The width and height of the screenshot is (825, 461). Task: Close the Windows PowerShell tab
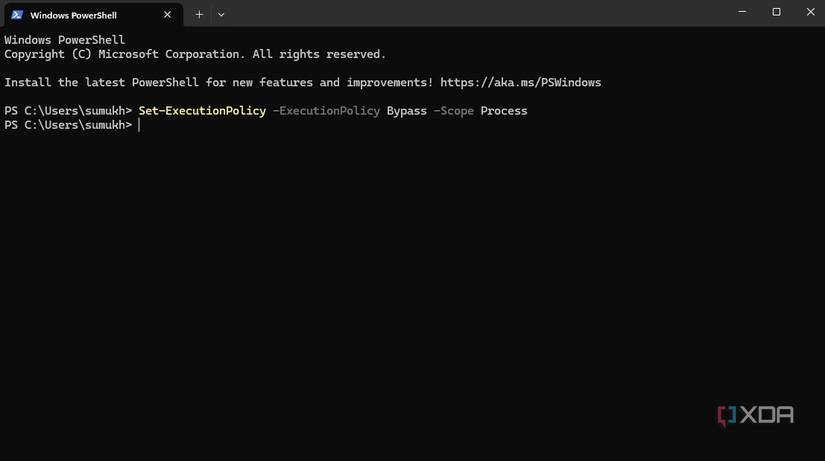point(167,15)
